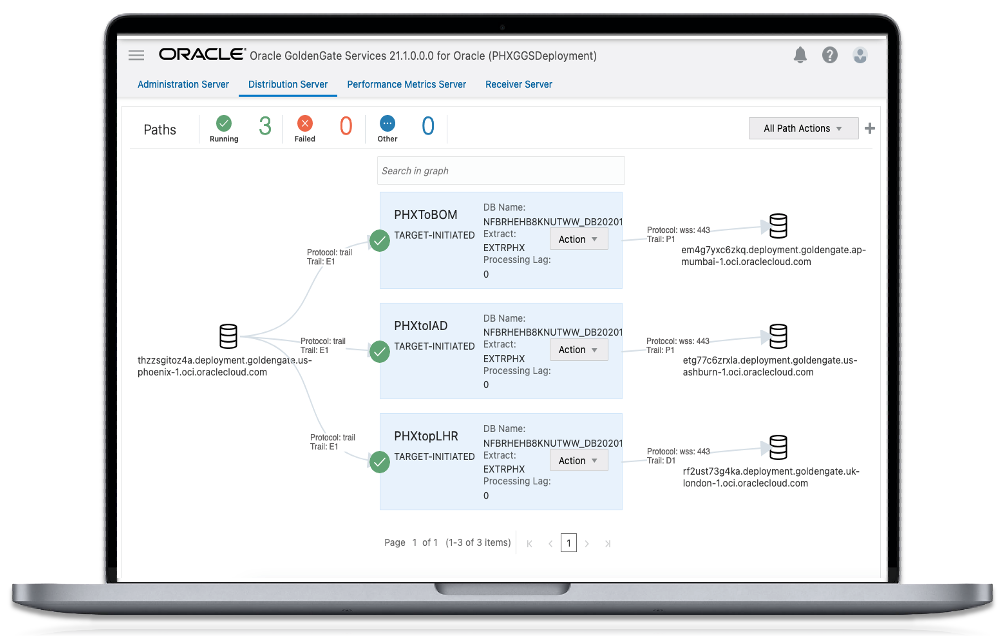
Task: Click the PHXToBOM path name
Action: pyautogui.click(x=425, y=215)
